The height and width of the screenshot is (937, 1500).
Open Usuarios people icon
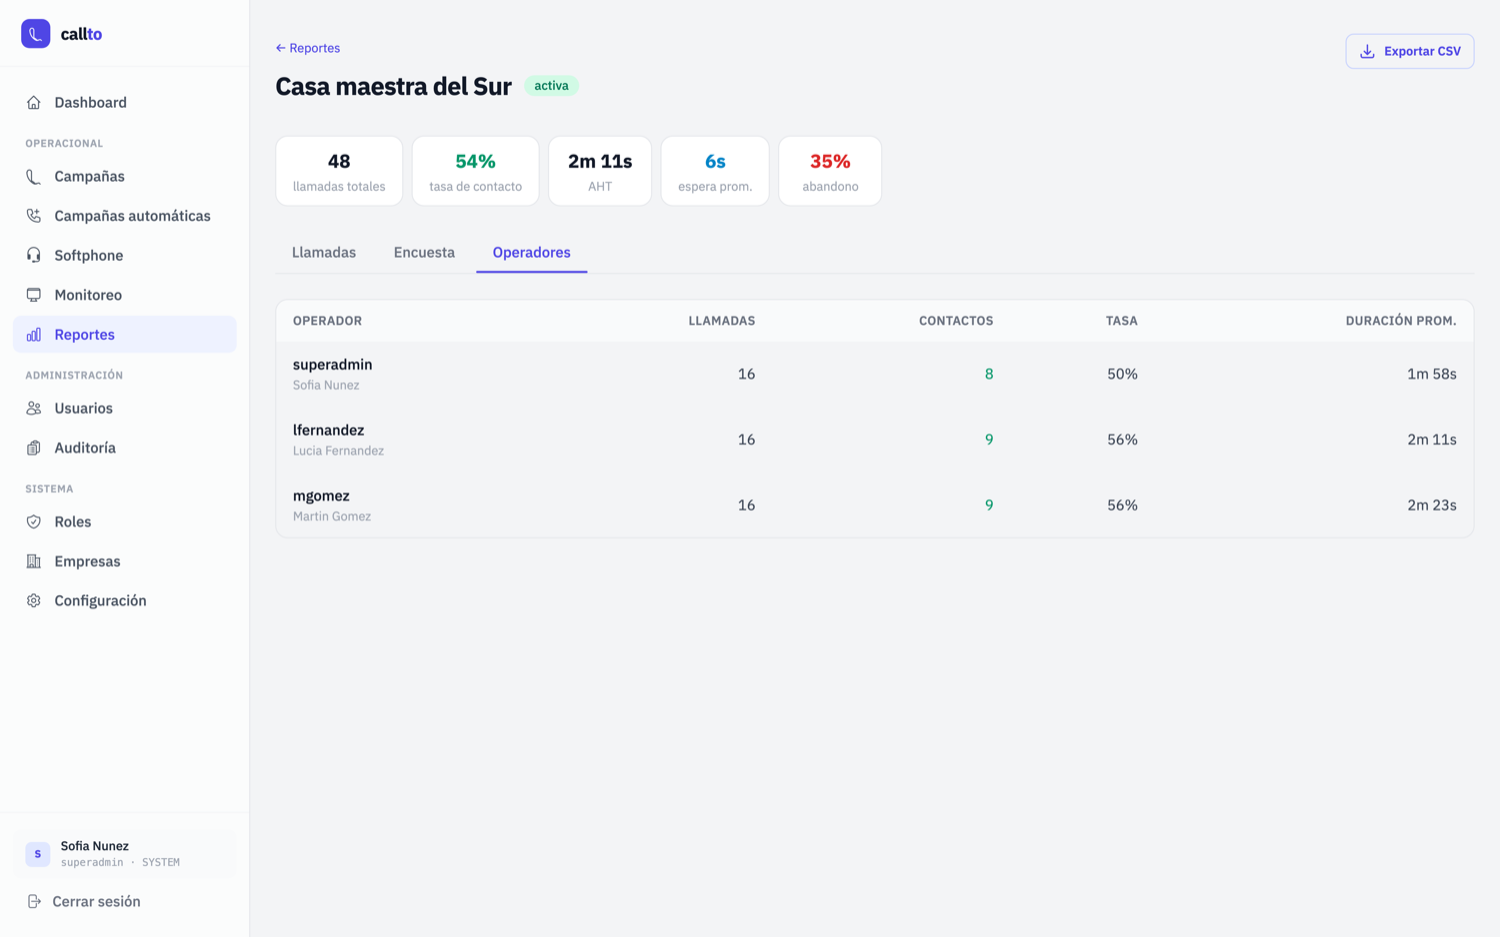34,408
